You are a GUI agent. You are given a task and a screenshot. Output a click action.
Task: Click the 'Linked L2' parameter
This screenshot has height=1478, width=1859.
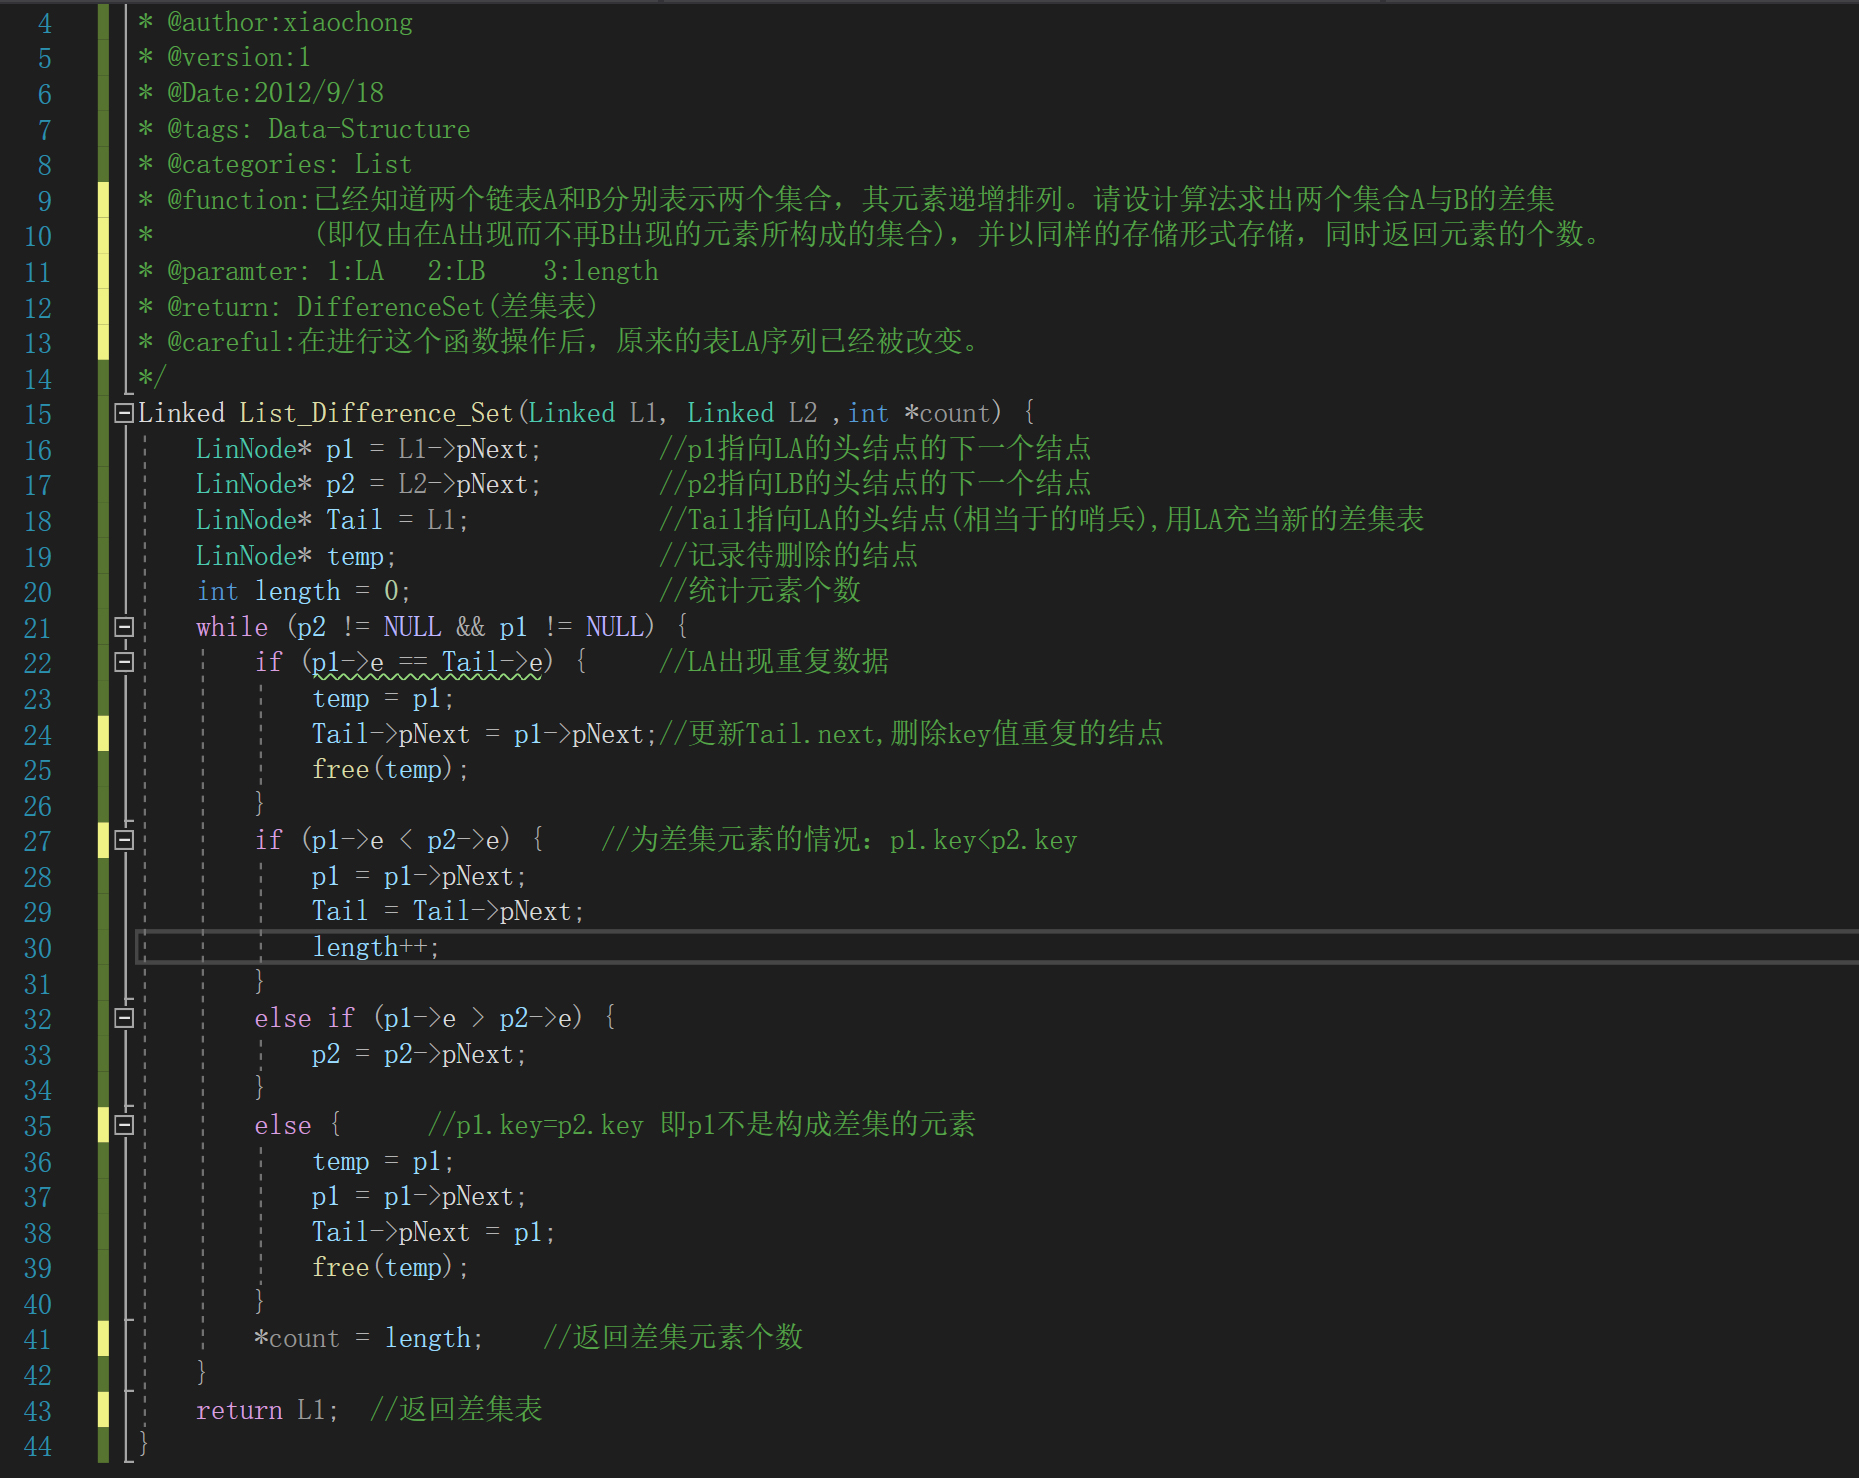click(x=752, y=413)
